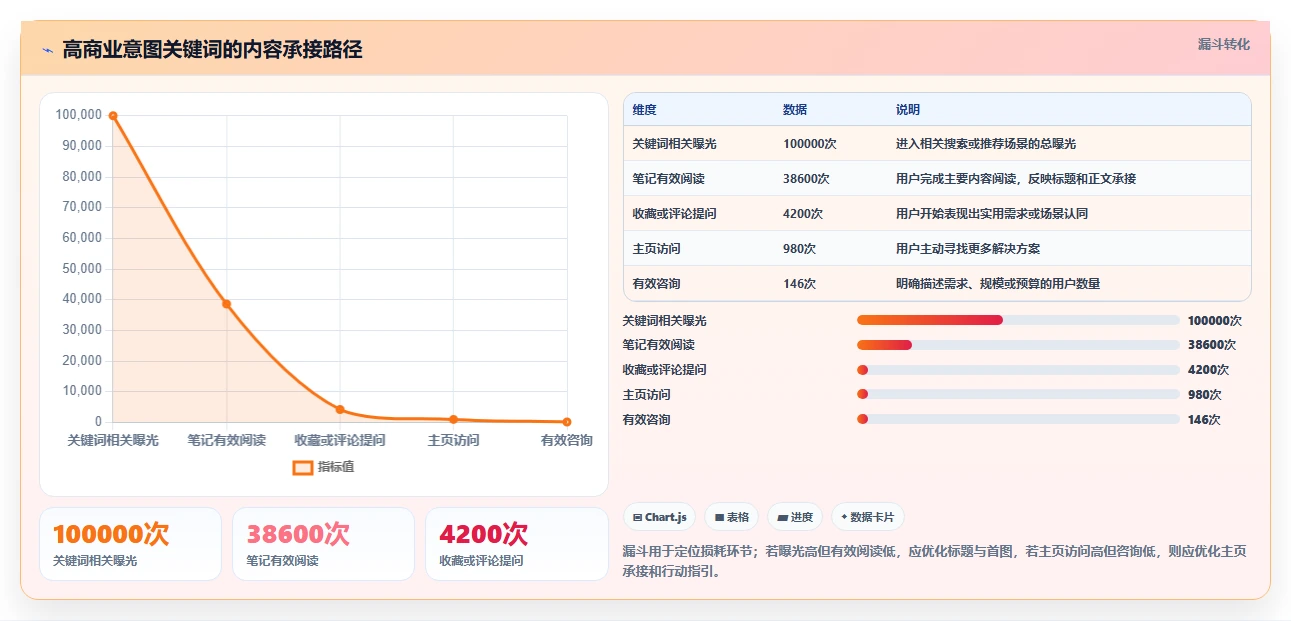This screenshot has width=1291, height=621.
Task: Click the 有效咨询 progress bar
Action: [1018, 419]
